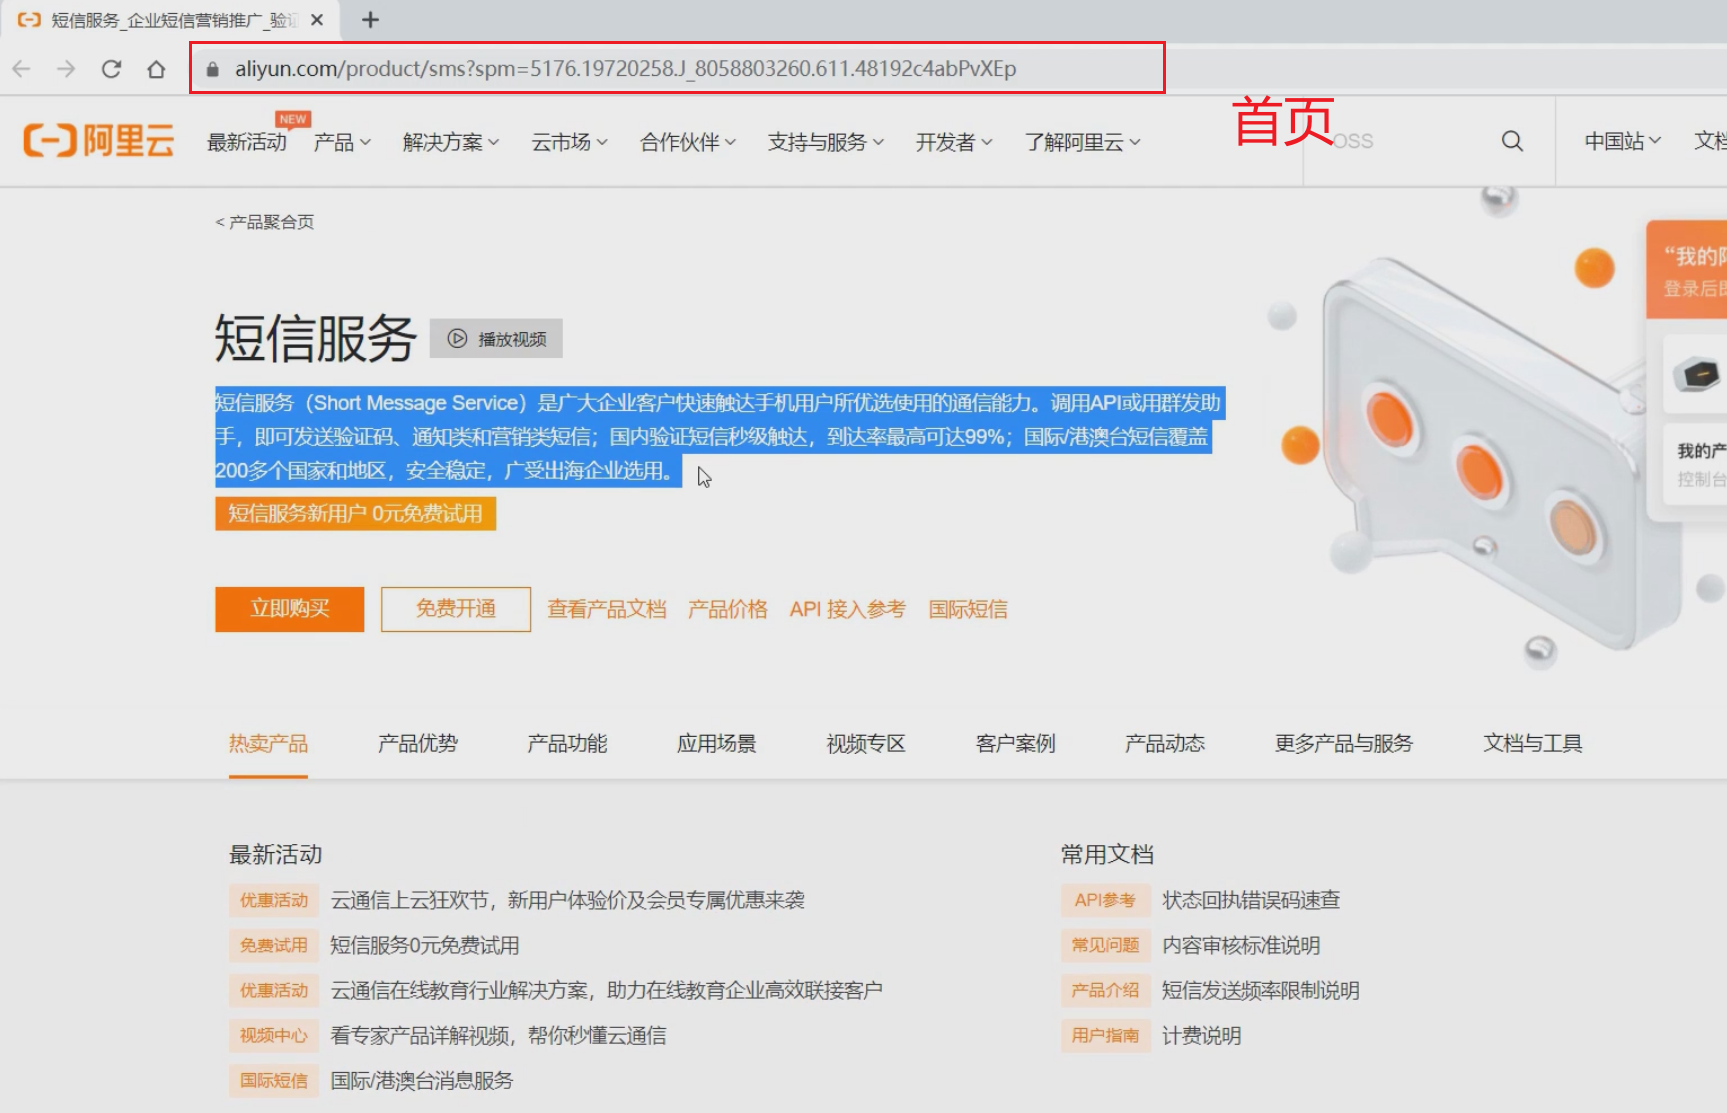Switch to the 产品优势 tab
Viewport: 1727px width, 1113px height.
tap(417, 743)
